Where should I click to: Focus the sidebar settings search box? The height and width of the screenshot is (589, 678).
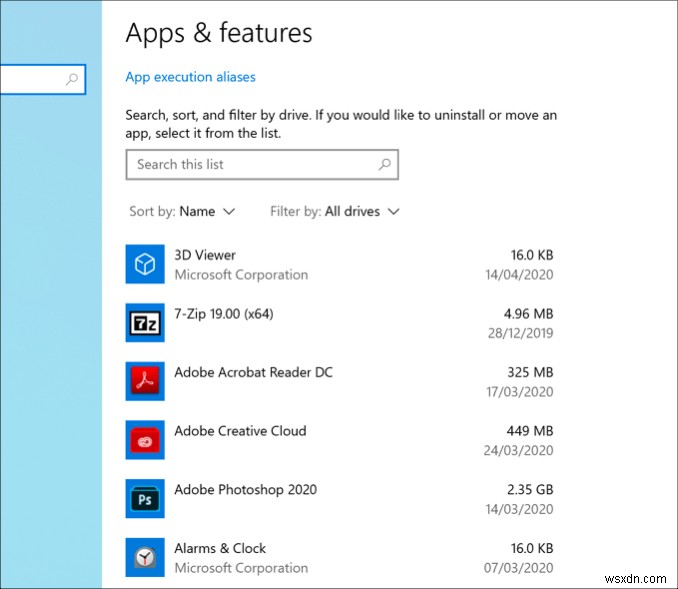(43, 79)
